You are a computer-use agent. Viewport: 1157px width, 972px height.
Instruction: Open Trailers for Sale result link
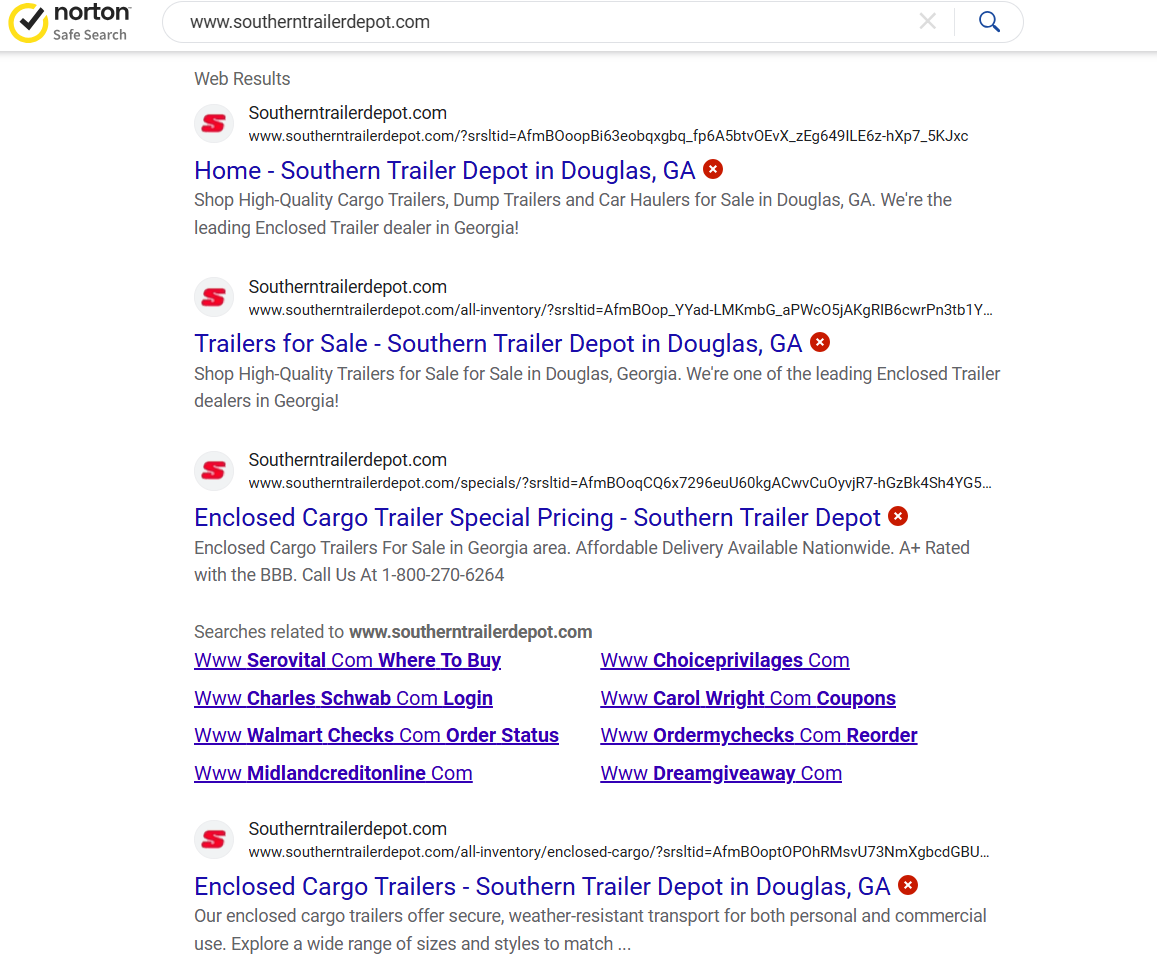(x=498, y=344)
